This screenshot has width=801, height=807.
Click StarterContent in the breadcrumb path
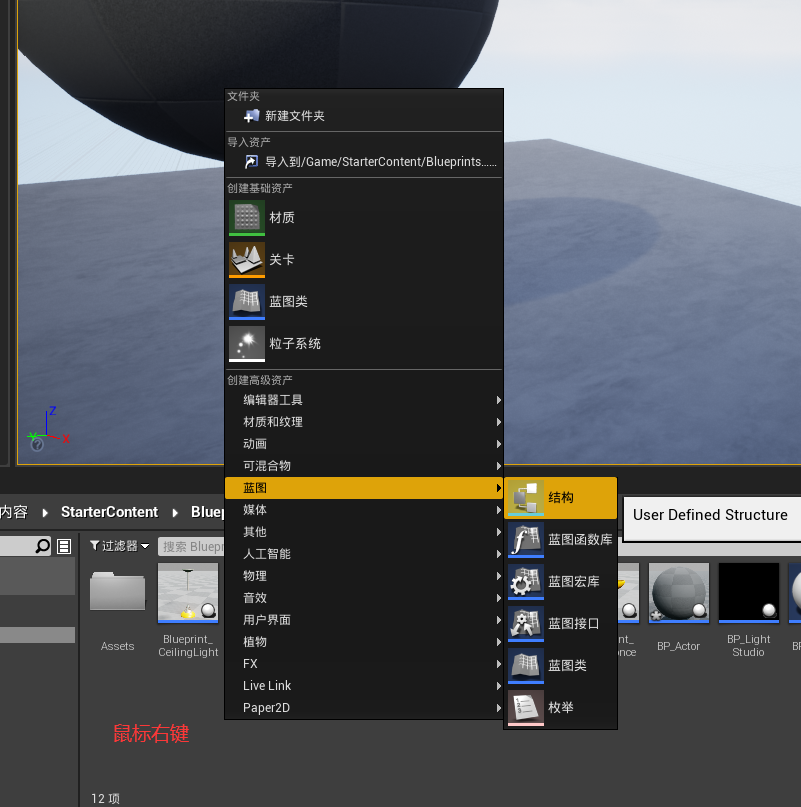point(109,512)
